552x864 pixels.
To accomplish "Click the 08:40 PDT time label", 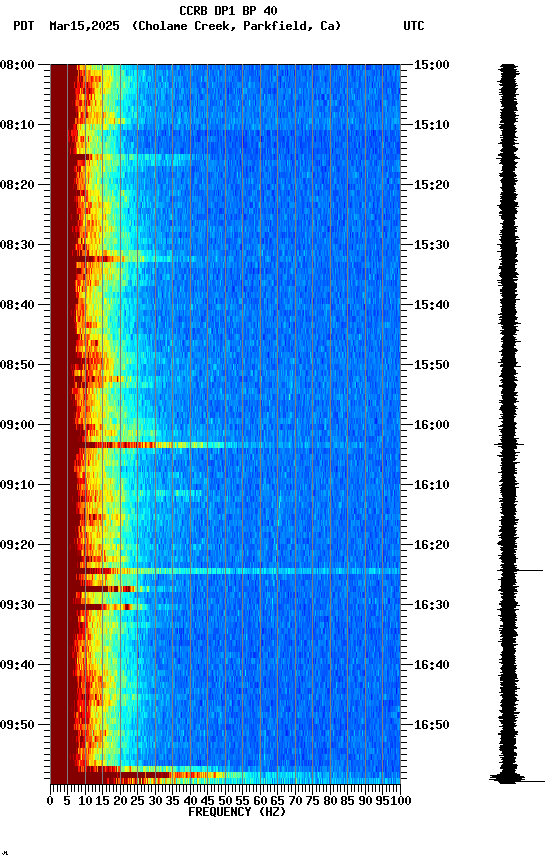I will click(x=17, y=305).
